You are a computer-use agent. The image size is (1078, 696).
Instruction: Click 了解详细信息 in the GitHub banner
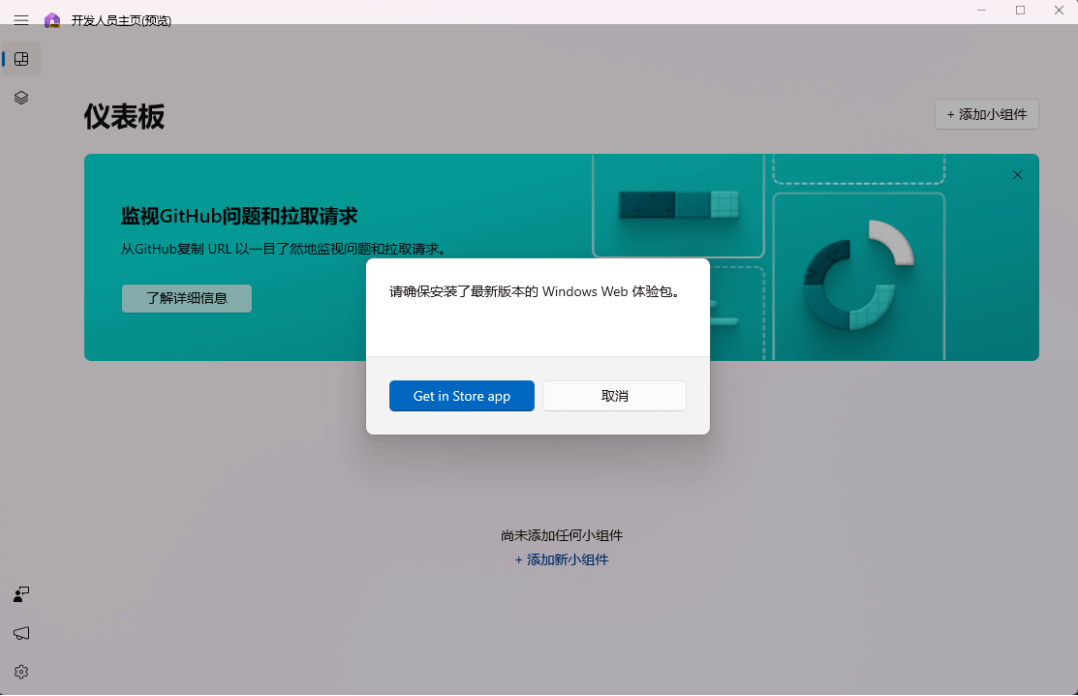(x=186, y=298)
